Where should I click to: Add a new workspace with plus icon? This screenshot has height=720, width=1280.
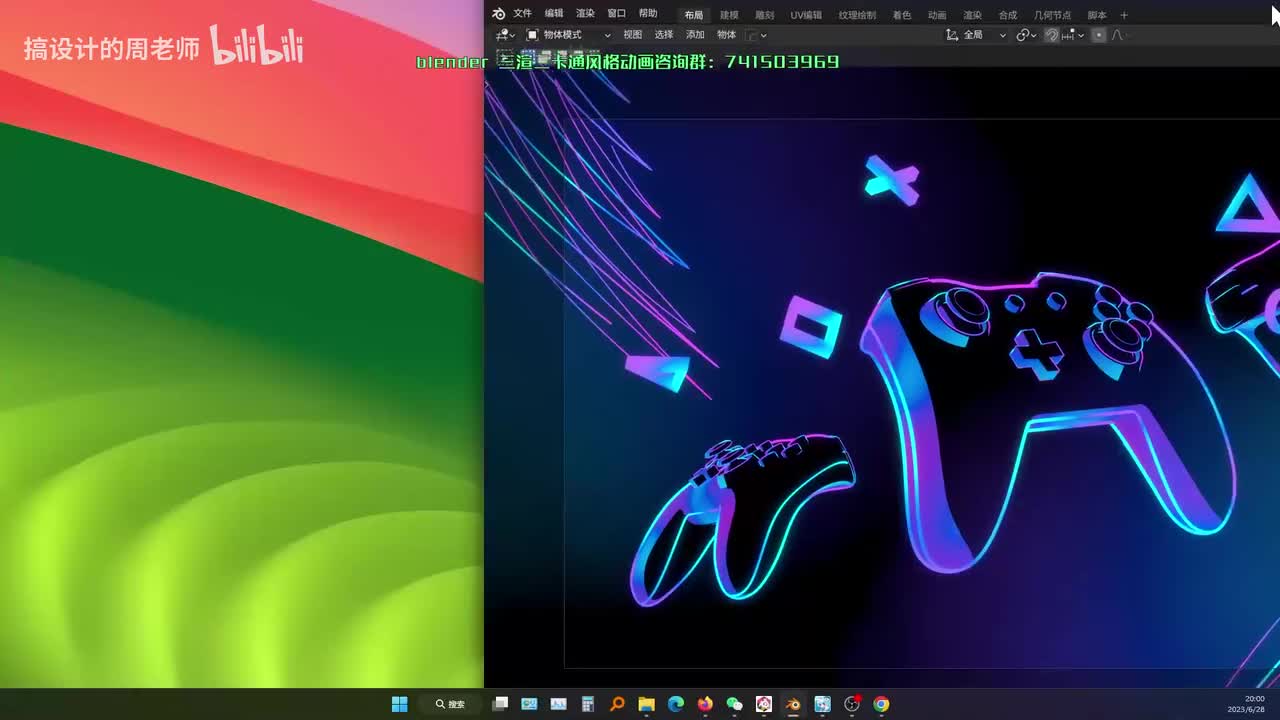pos(1124,15)
